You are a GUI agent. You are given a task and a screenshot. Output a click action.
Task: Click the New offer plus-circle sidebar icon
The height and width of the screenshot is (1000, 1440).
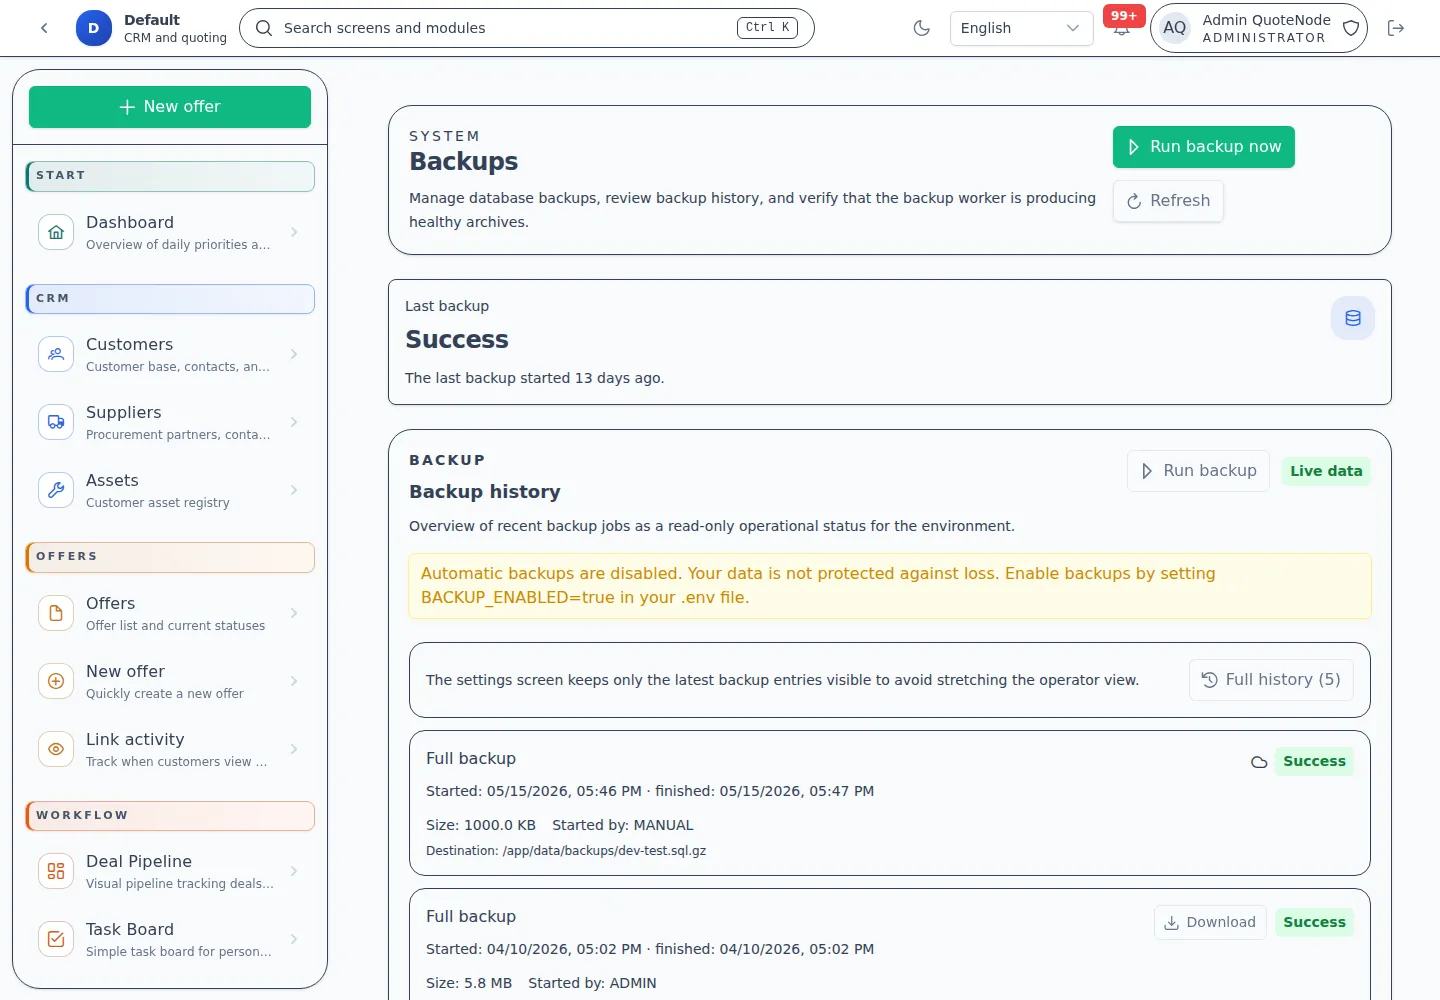click(56, 681)
